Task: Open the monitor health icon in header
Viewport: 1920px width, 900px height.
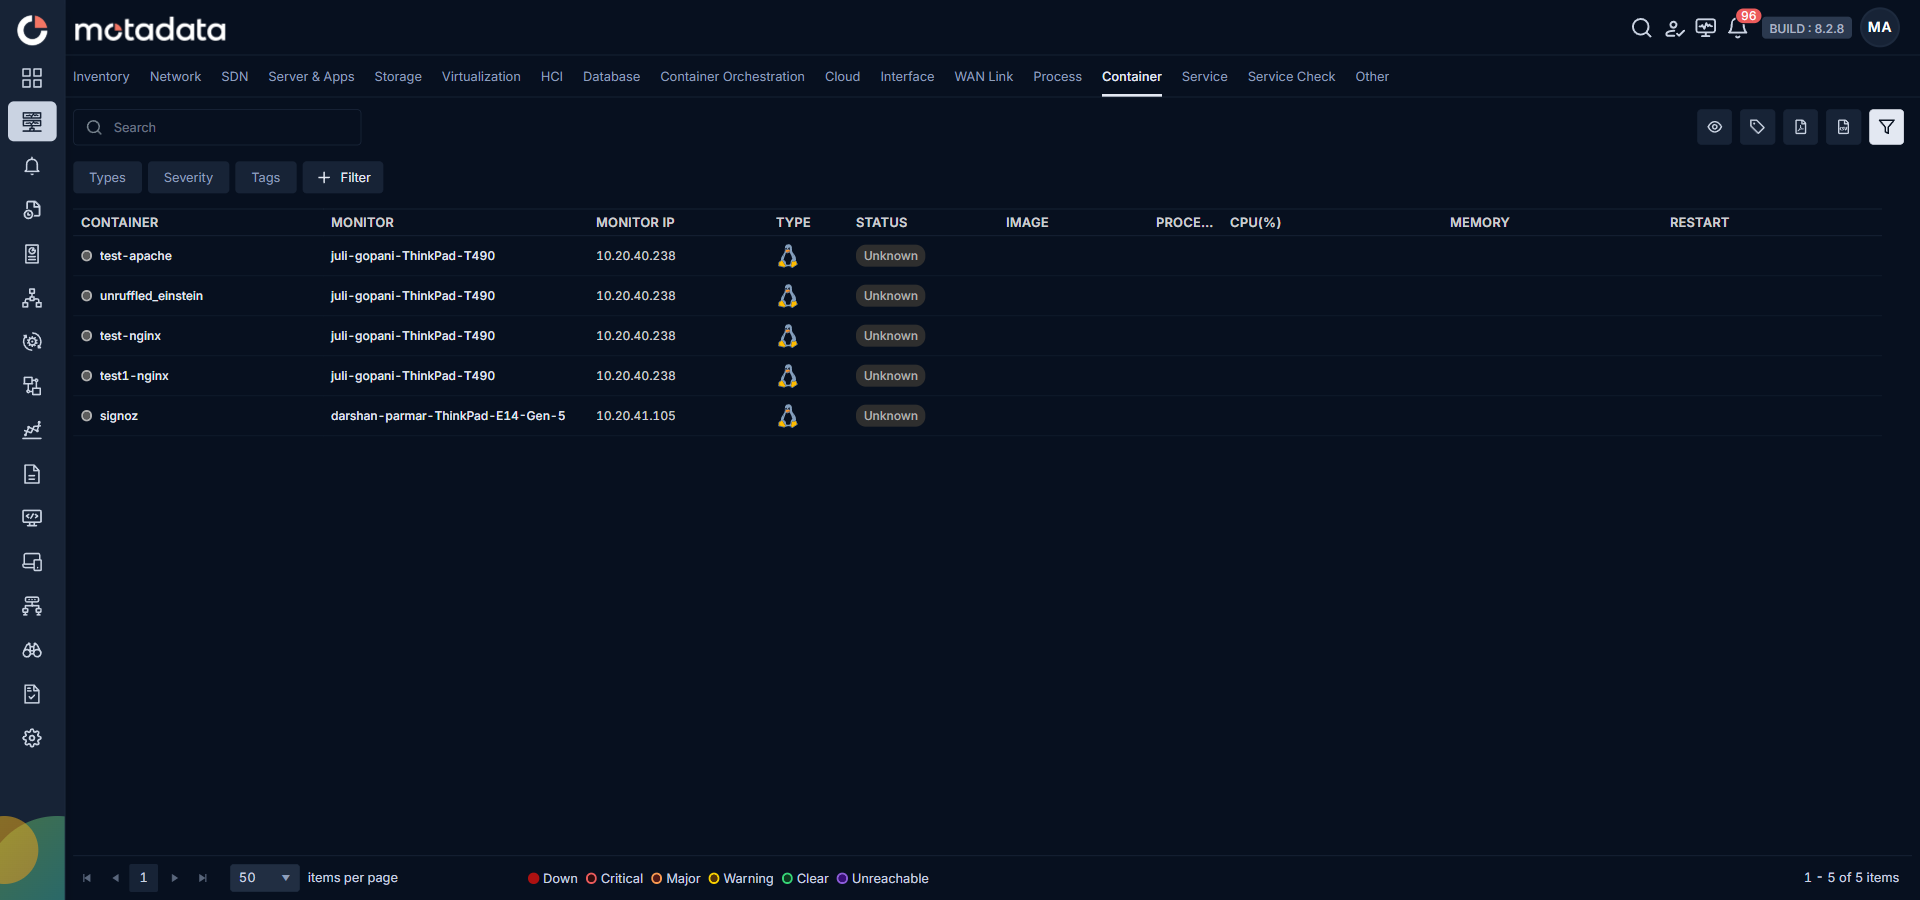Action: 1706,28
